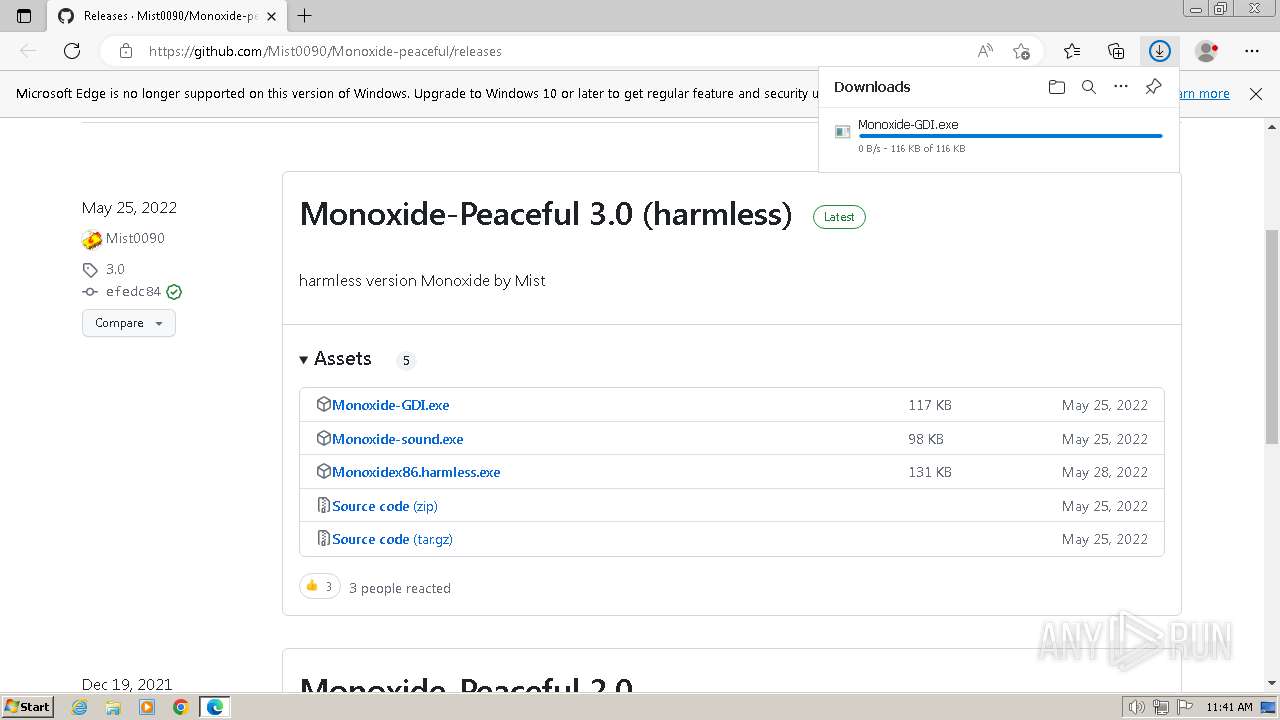Click the Latest release badge
Viewport: 1280px width, 720px height.
coord(839,217)
